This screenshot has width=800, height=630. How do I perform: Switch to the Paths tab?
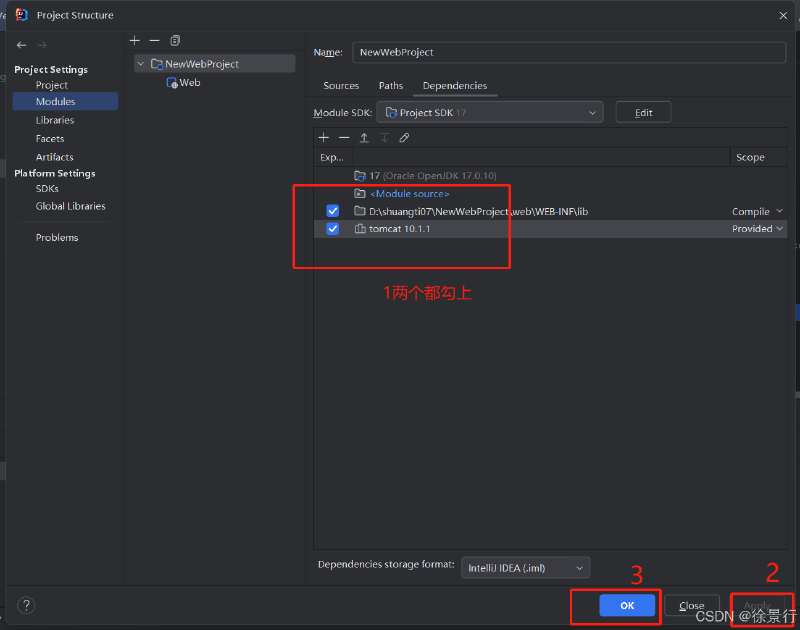391,85
